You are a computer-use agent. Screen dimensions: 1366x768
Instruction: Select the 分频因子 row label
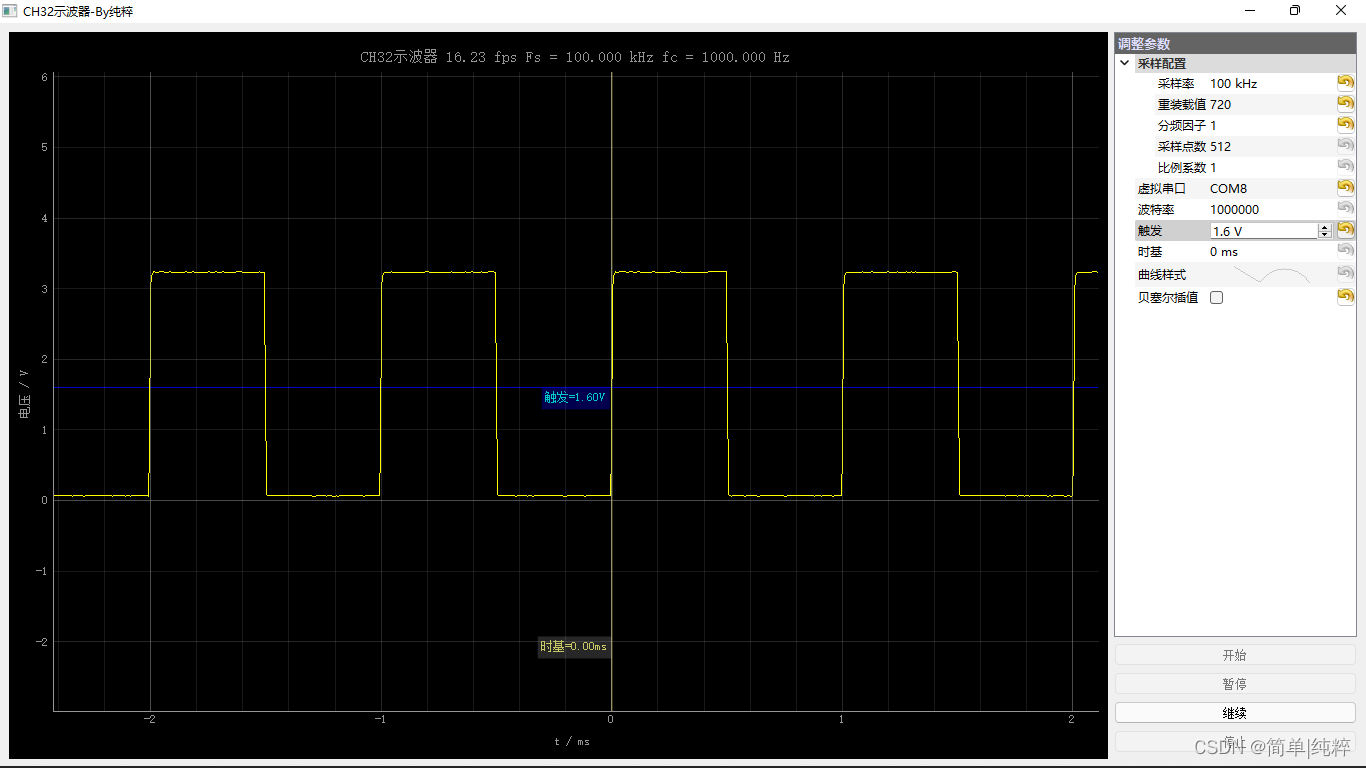[x=1182, y=126]
